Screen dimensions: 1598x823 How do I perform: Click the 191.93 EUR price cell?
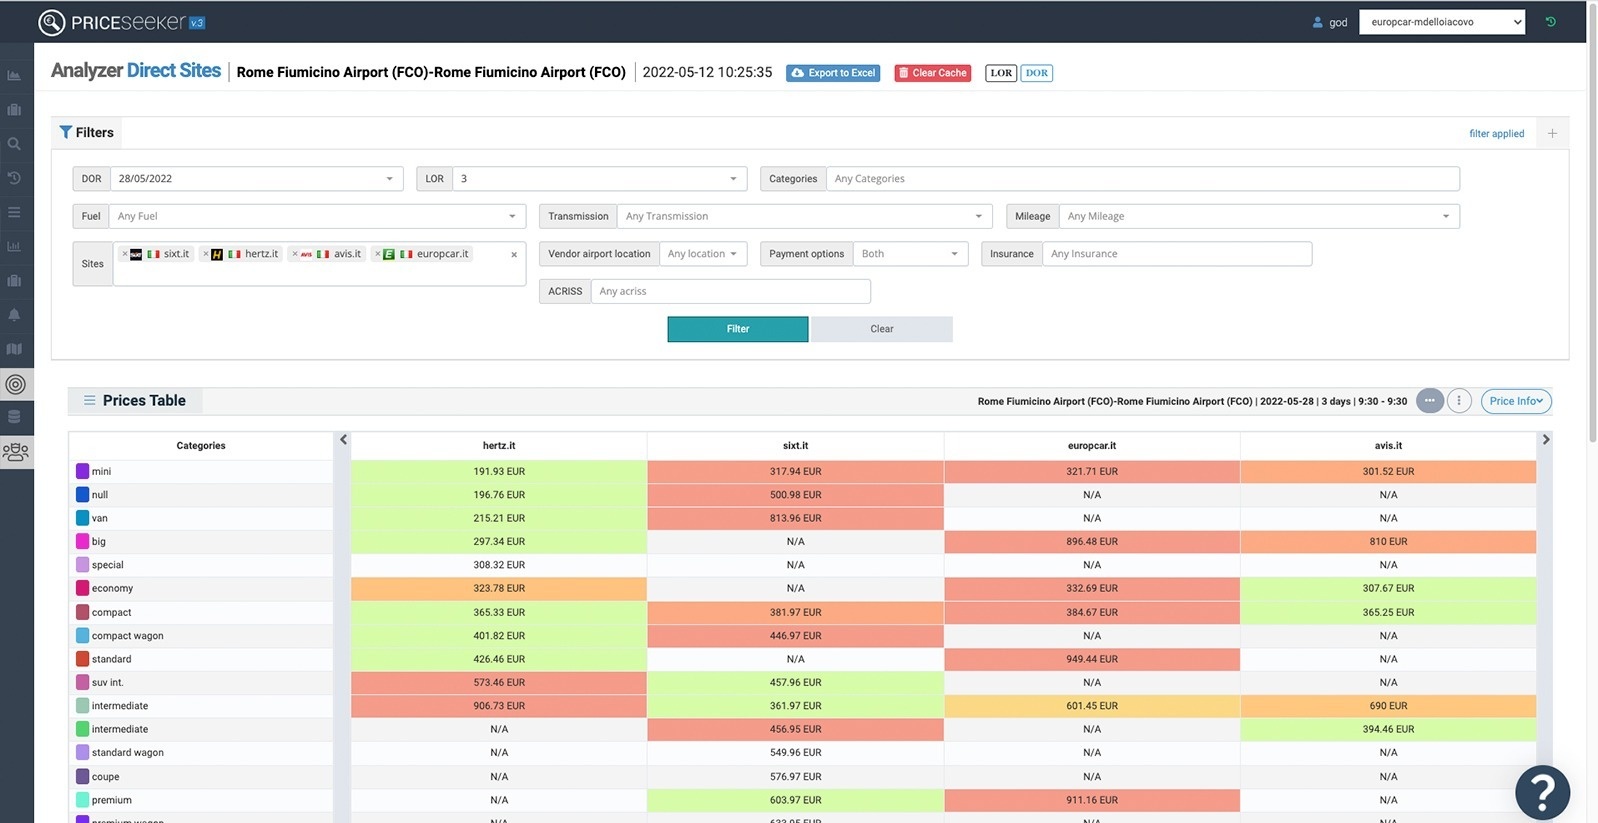click(499, 471)
